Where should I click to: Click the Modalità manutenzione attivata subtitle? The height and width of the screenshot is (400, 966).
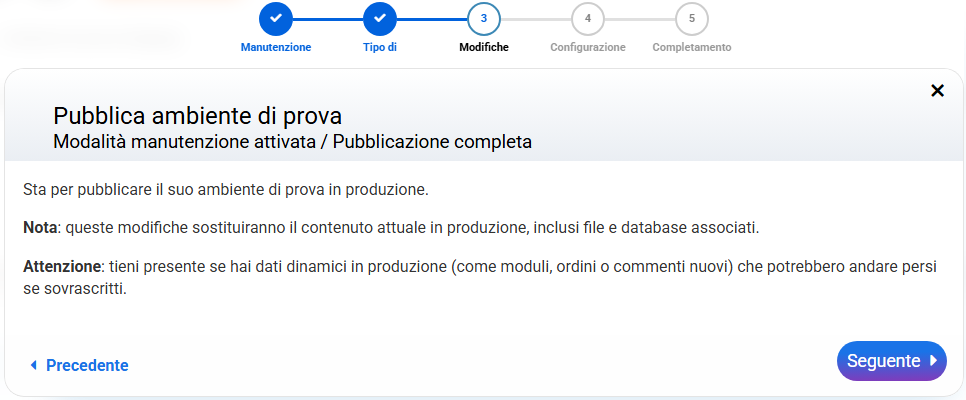tap(292, 142)
